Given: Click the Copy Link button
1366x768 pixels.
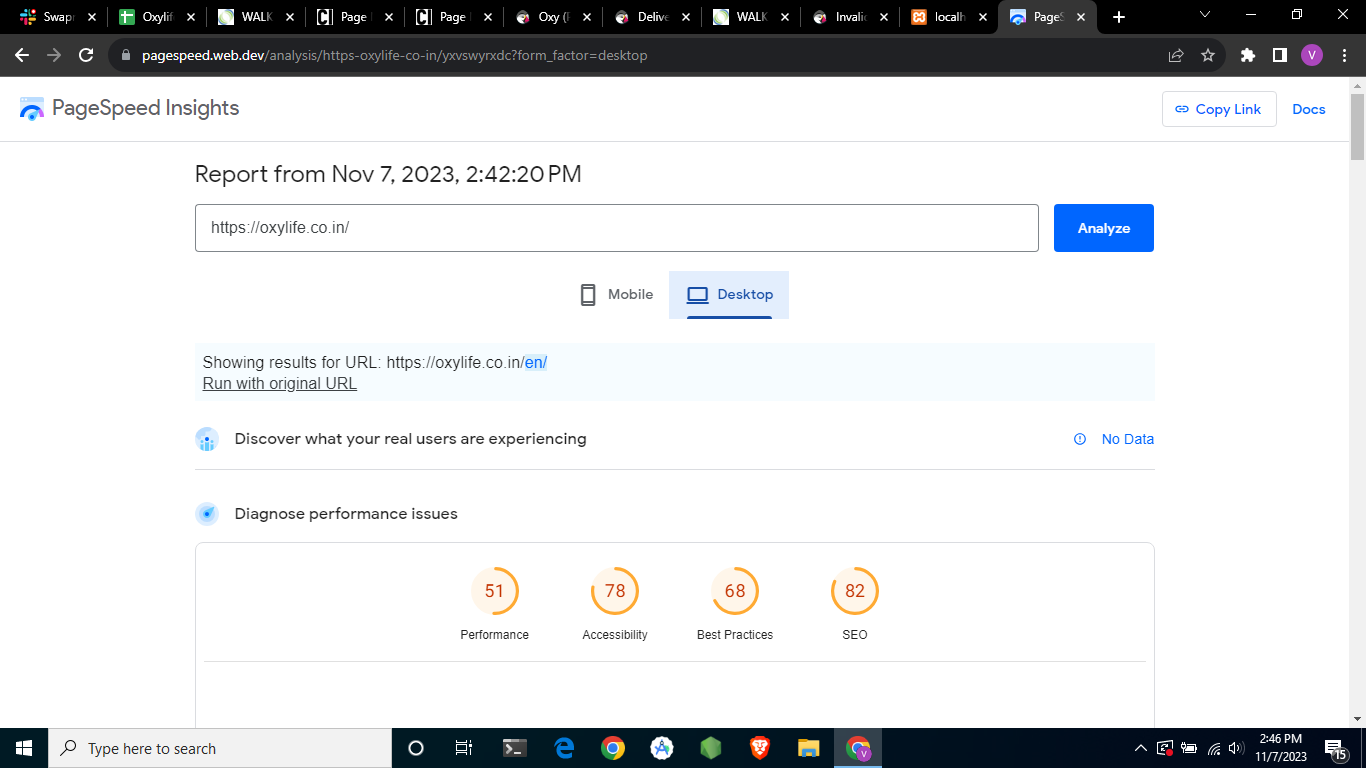Looking at the screenshot, I should point(1219,109).
